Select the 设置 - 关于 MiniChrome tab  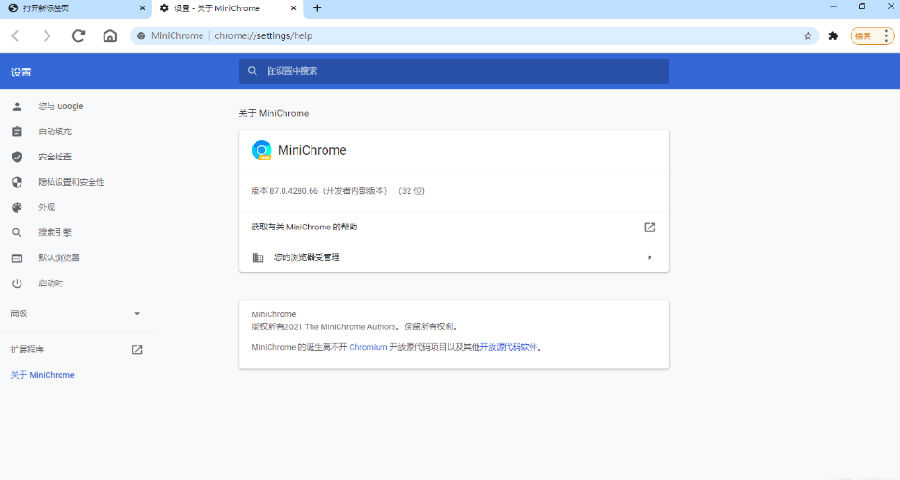227,9
